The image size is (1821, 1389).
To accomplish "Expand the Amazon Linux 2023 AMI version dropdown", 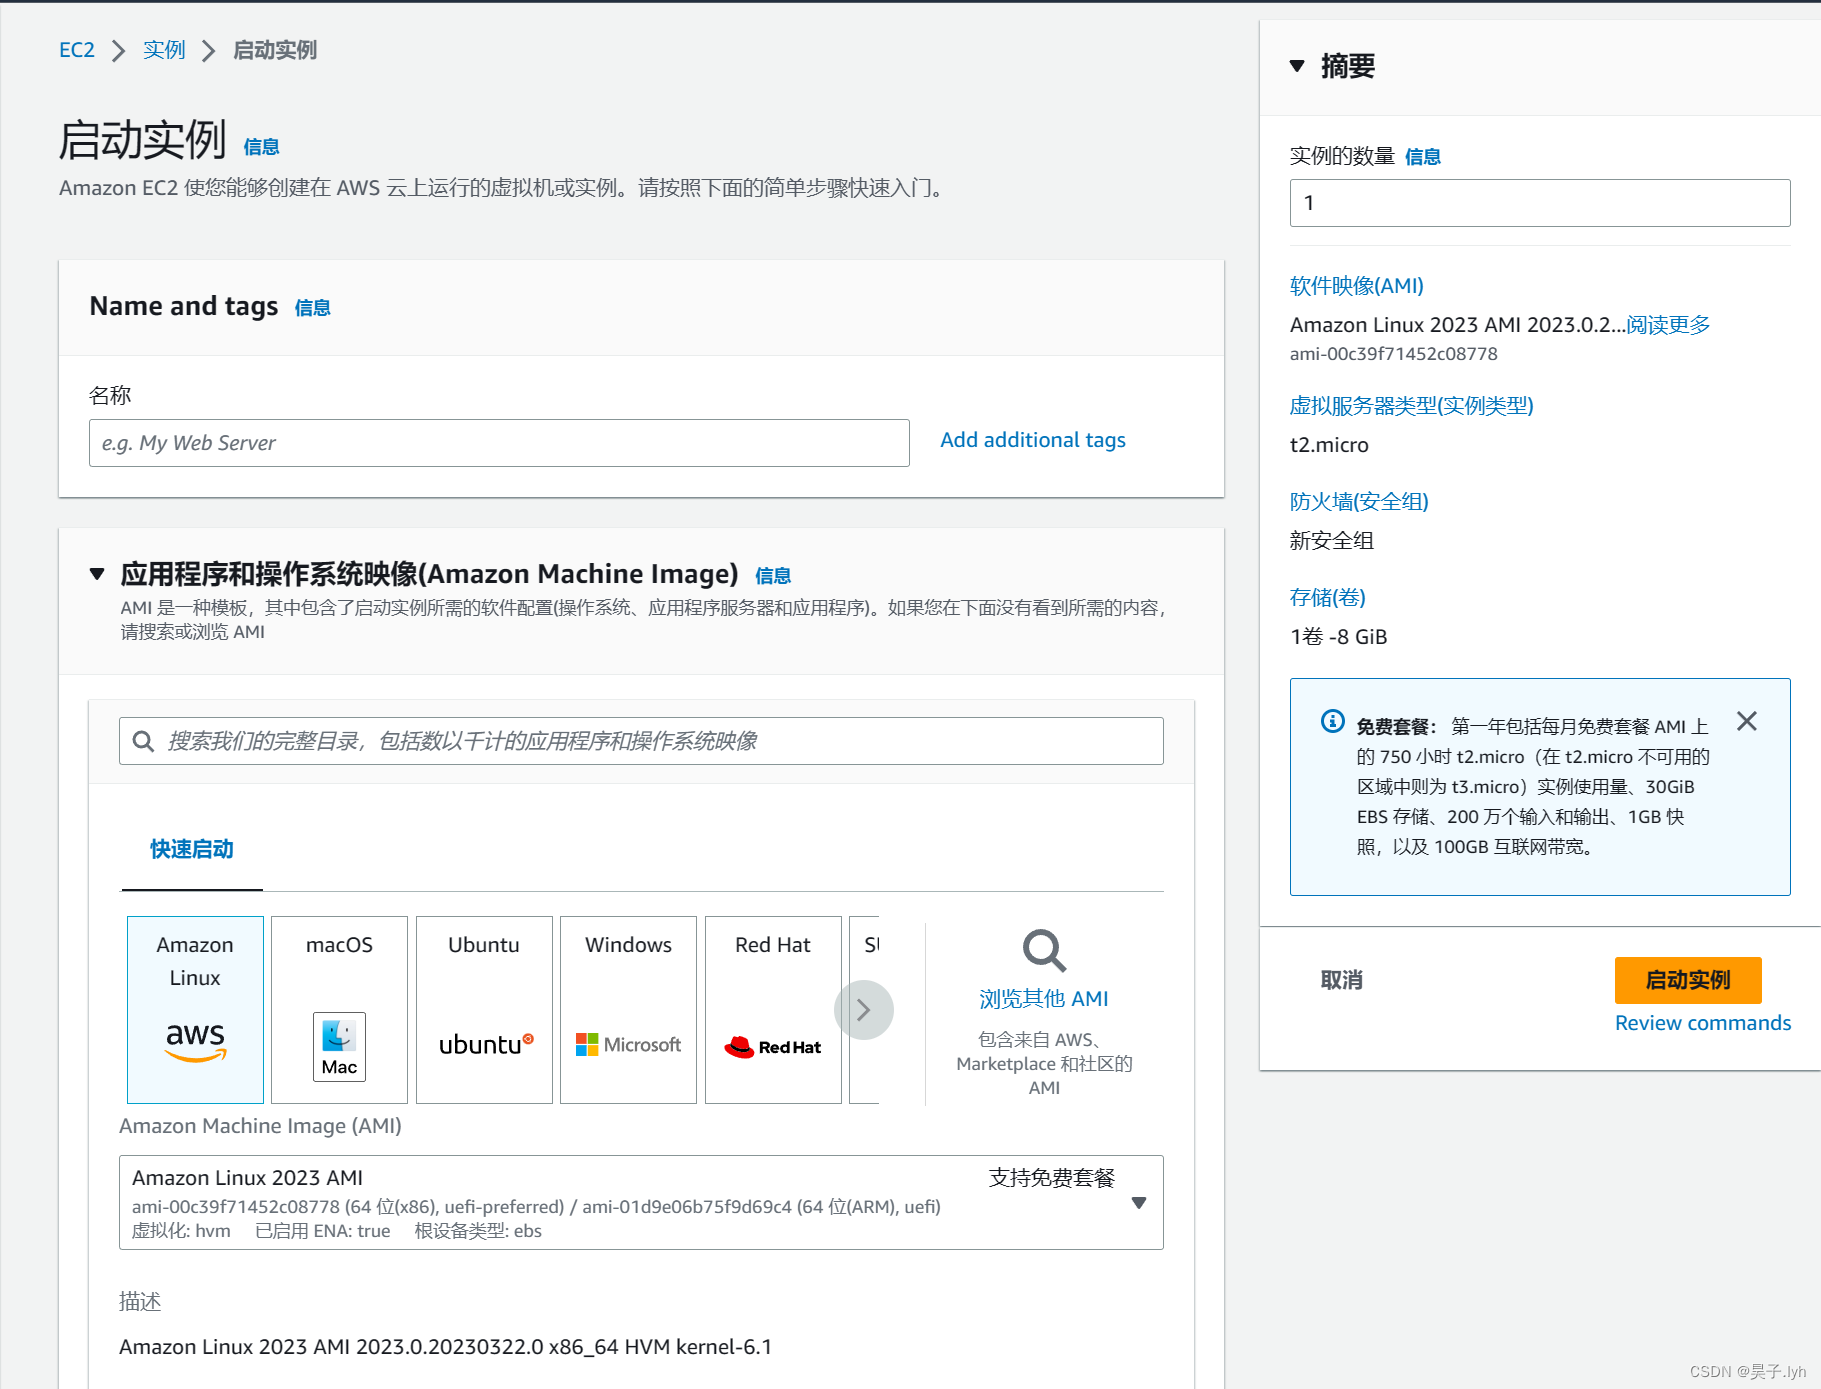I will click(x=1139, y=1203).
